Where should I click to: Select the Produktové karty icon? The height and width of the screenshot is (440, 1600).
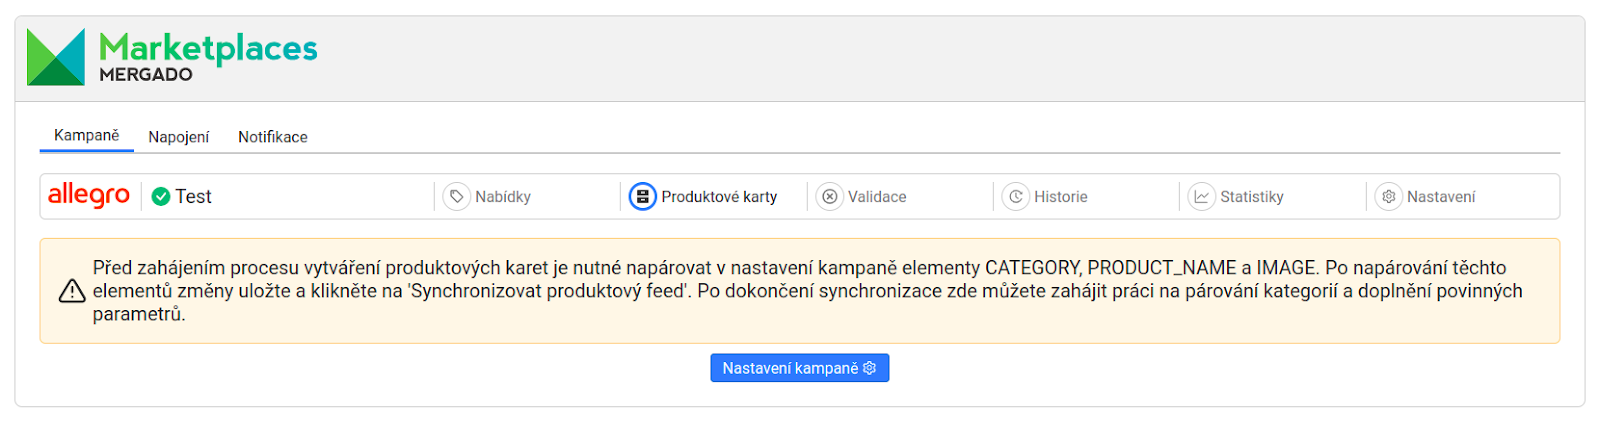642,197
